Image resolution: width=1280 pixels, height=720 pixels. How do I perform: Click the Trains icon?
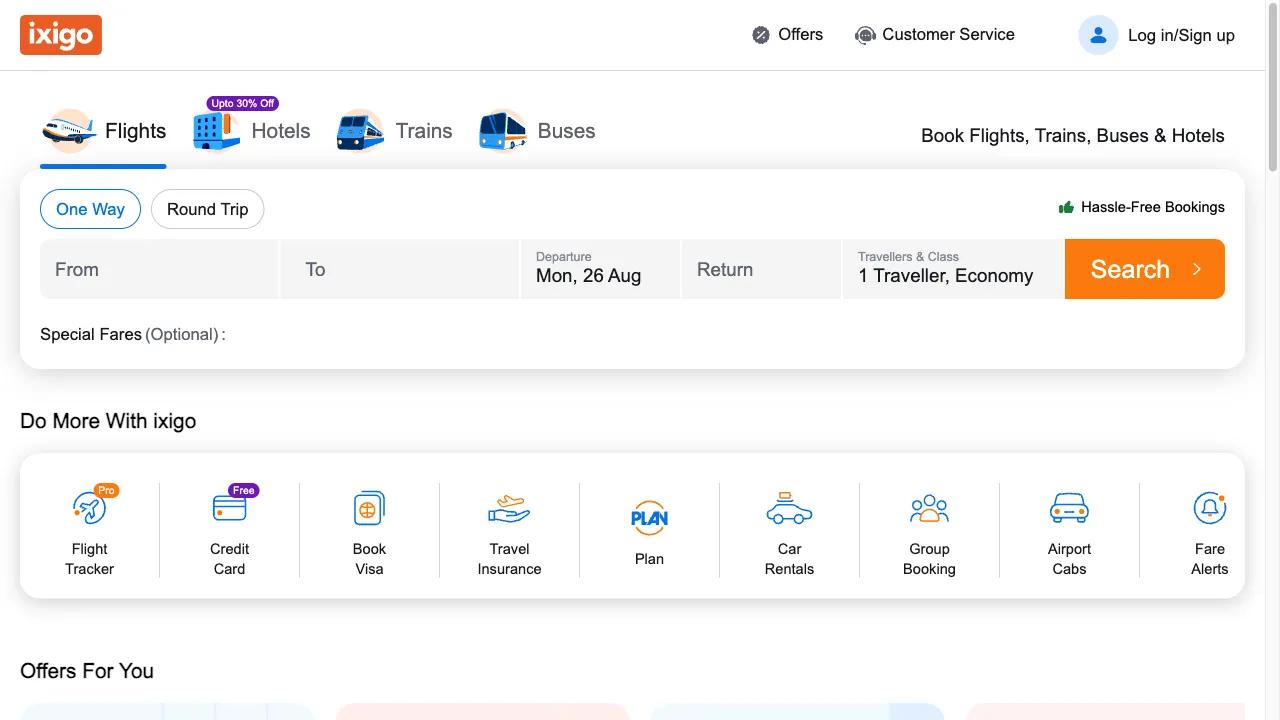[x=360, y=131]
